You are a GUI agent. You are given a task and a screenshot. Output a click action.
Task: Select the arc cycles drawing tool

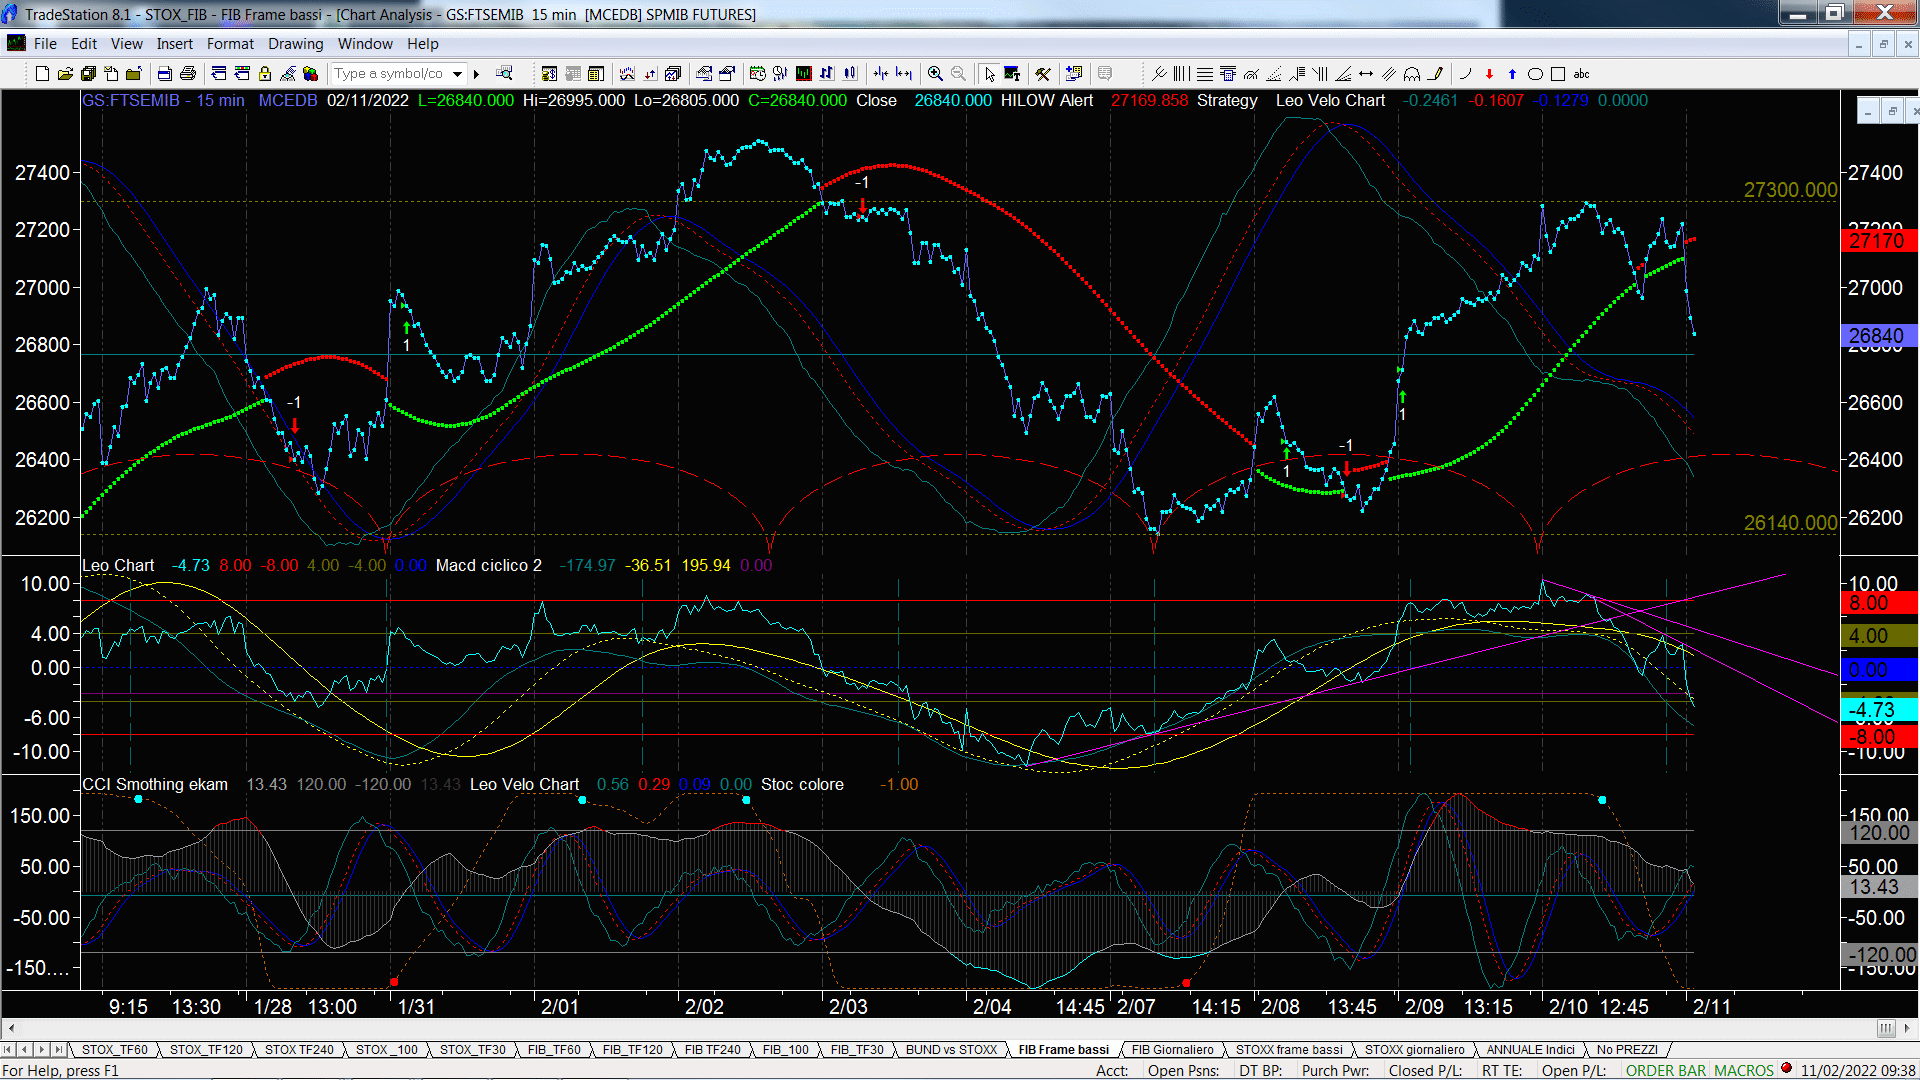(1412, 74)
